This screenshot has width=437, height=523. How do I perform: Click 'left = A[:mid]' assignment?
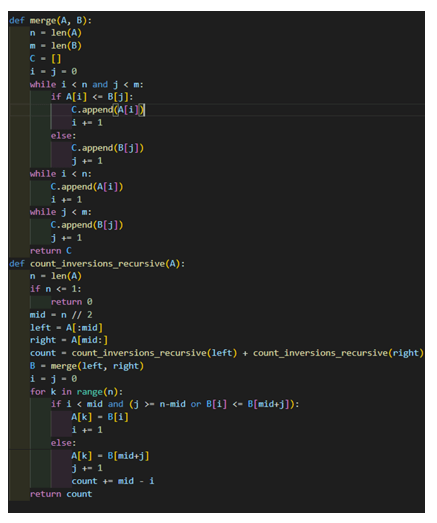click(x=66, y=328)
